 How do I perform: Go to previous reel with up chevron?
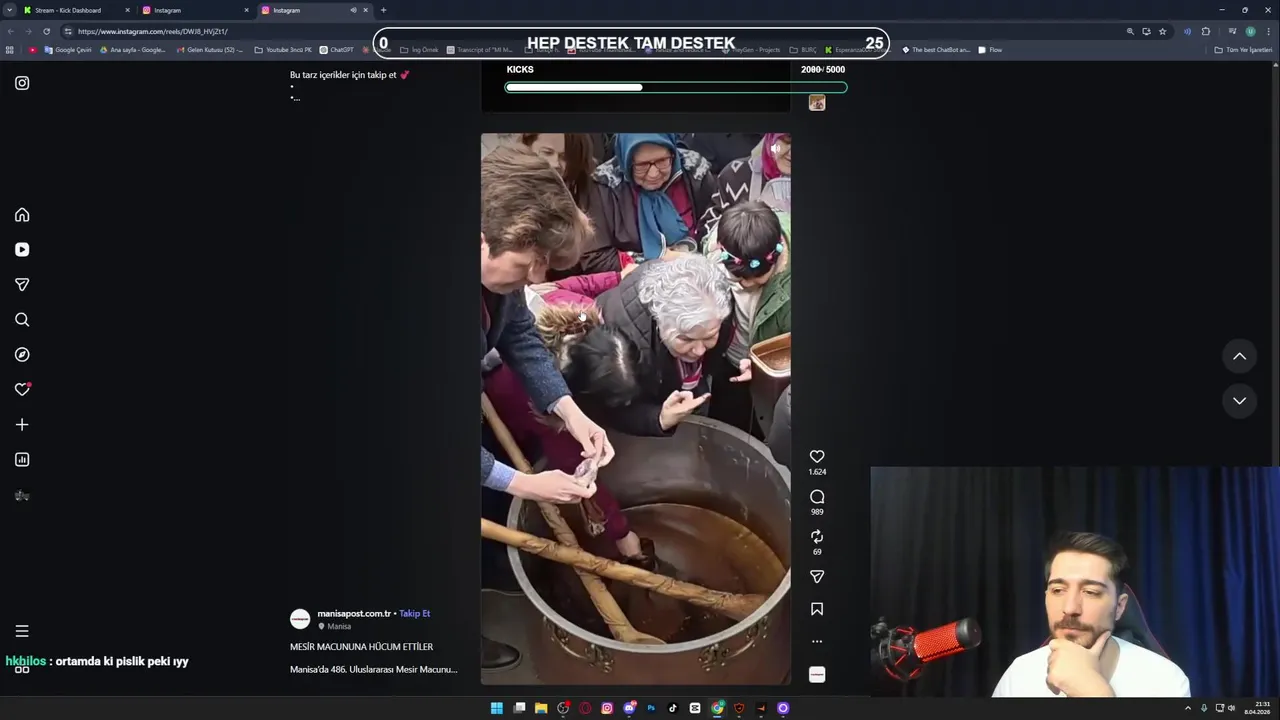[1239, 356]
